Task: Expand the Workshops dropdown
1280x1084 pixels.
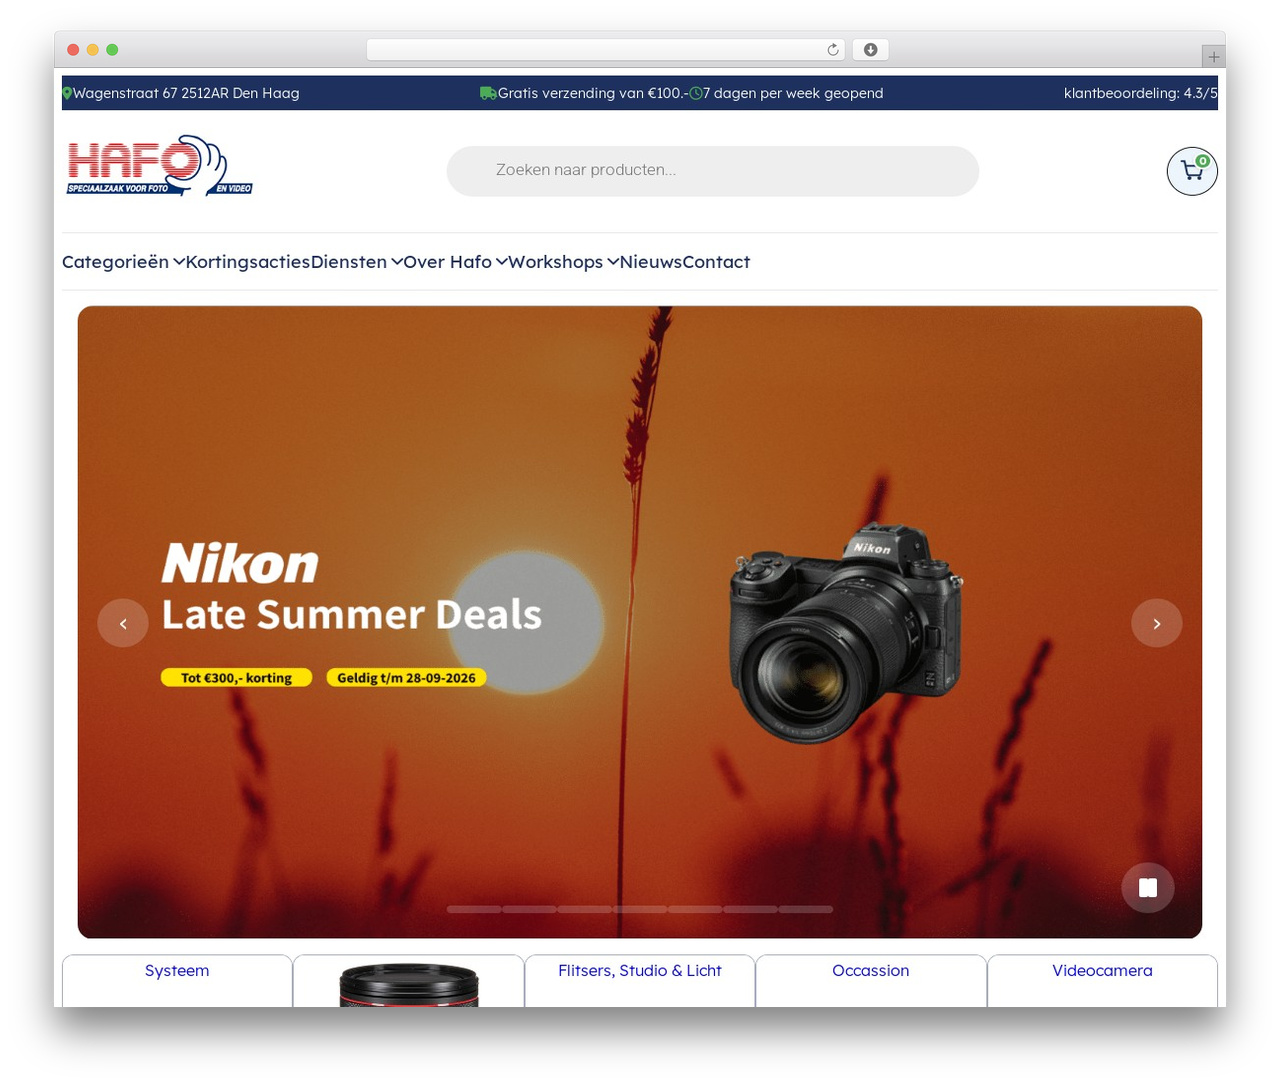Action: click(x=564, y=262)
